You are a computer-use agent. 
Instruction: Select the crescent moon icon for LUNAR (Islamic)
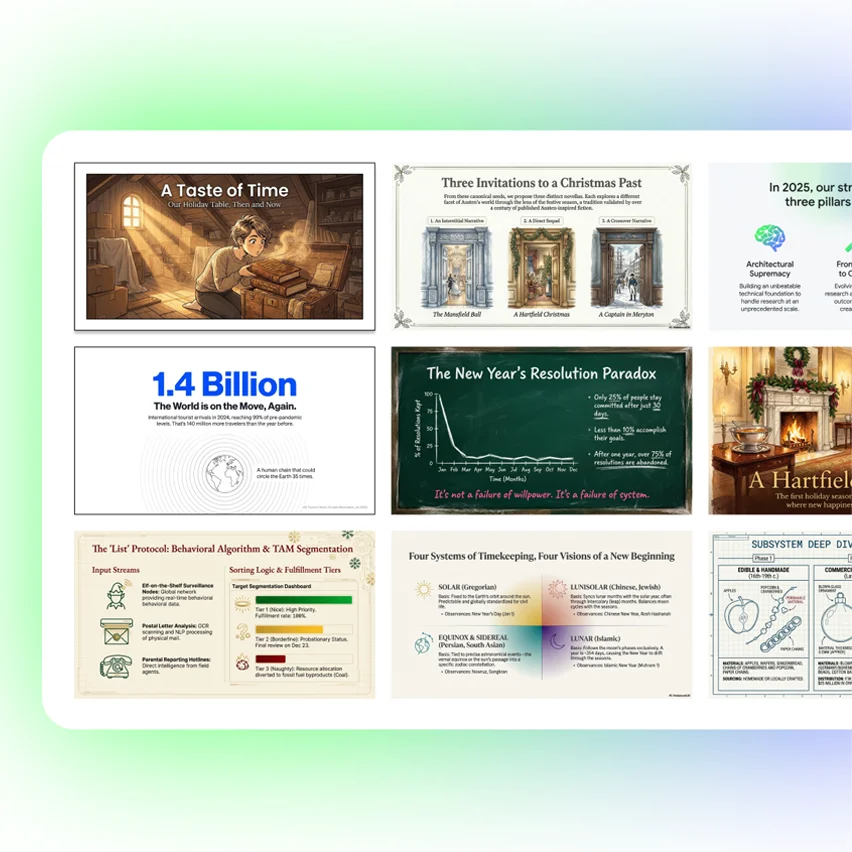coord(556,640)
